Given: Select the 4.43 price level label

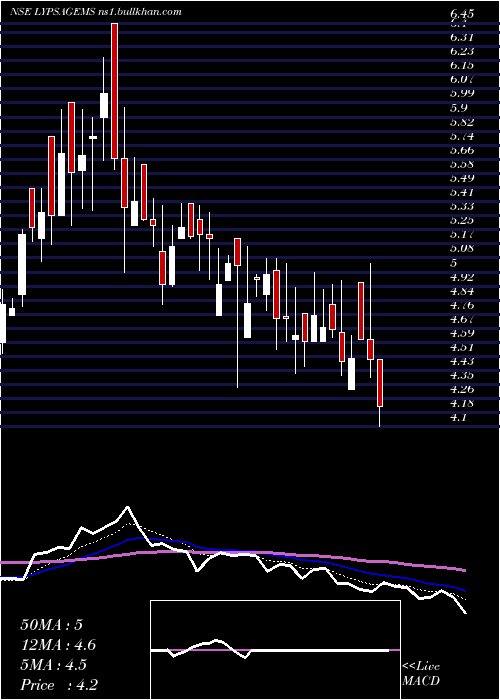Looking at the screenshot, I should click(x=462, y=362).
